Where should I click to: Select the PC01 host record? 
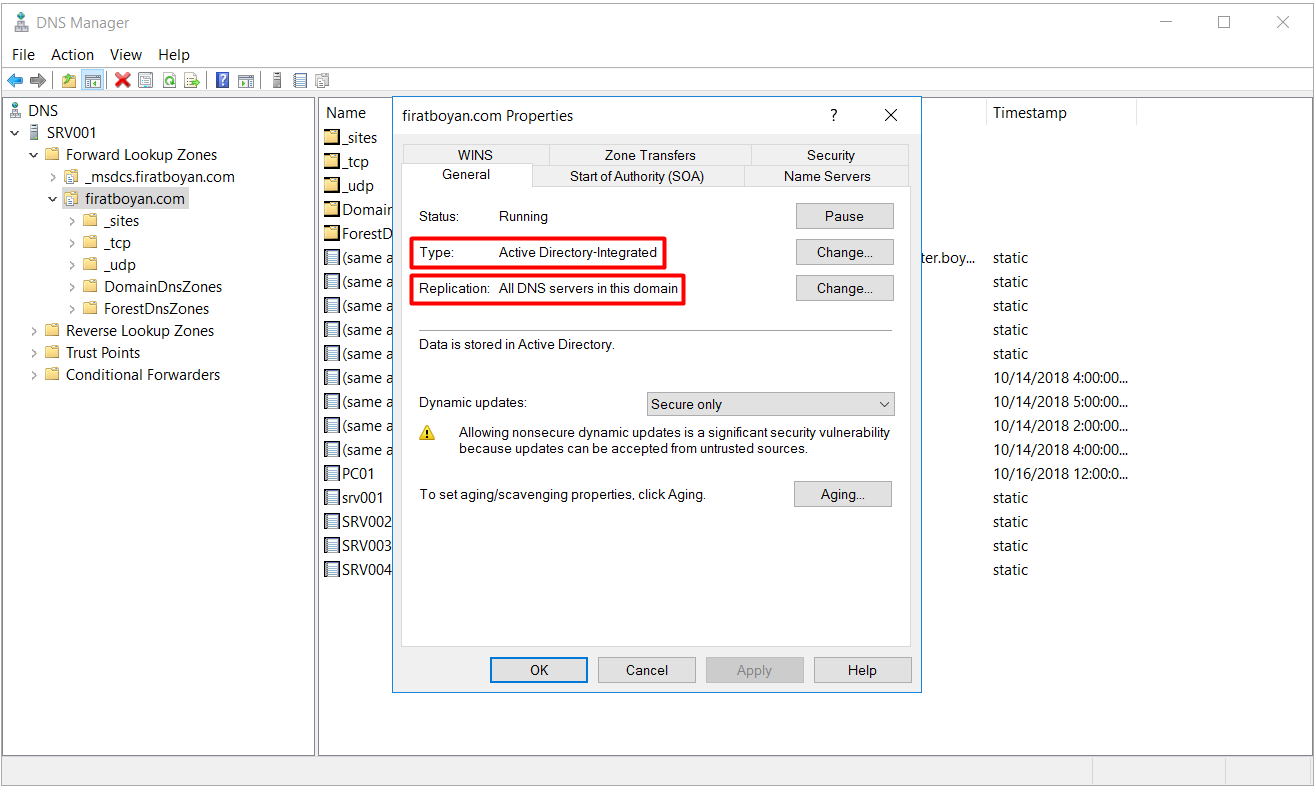click(x=350, y=474)
